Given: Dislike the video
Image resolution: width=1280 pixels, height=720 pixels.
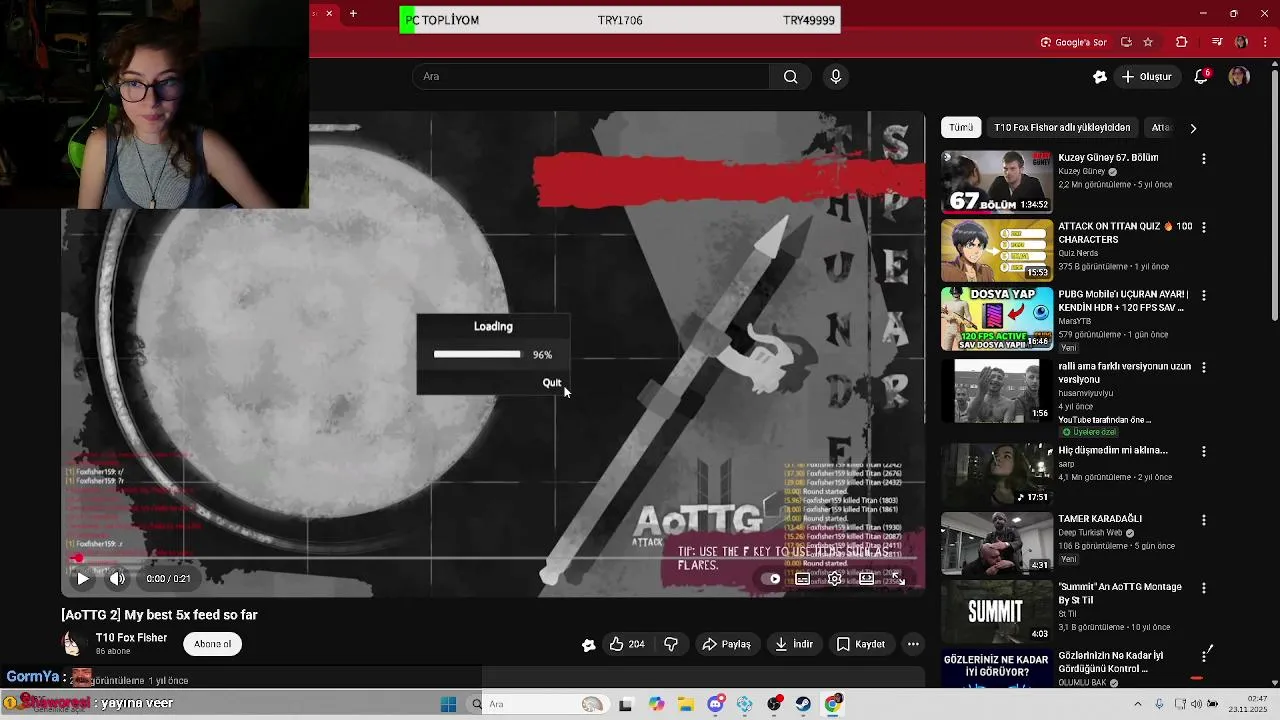Looking at the screenshot, I should tap(671, 644).
